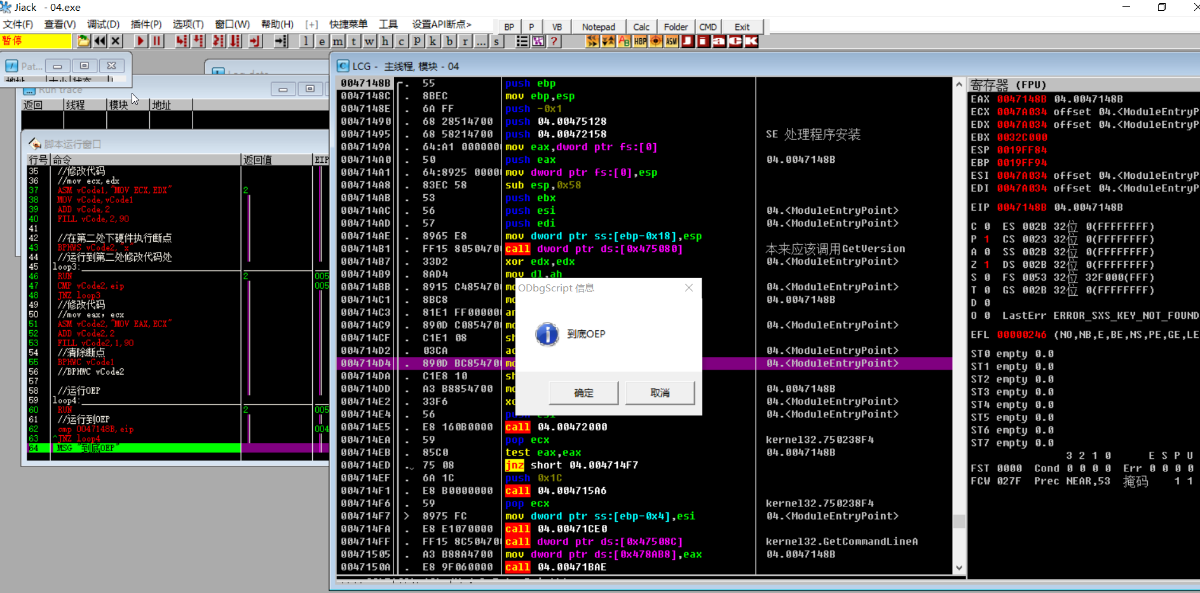The width and height of the screenshot is (1200, 593).
Task: Launch Calc from the quick bar
Action: [642, 27]
